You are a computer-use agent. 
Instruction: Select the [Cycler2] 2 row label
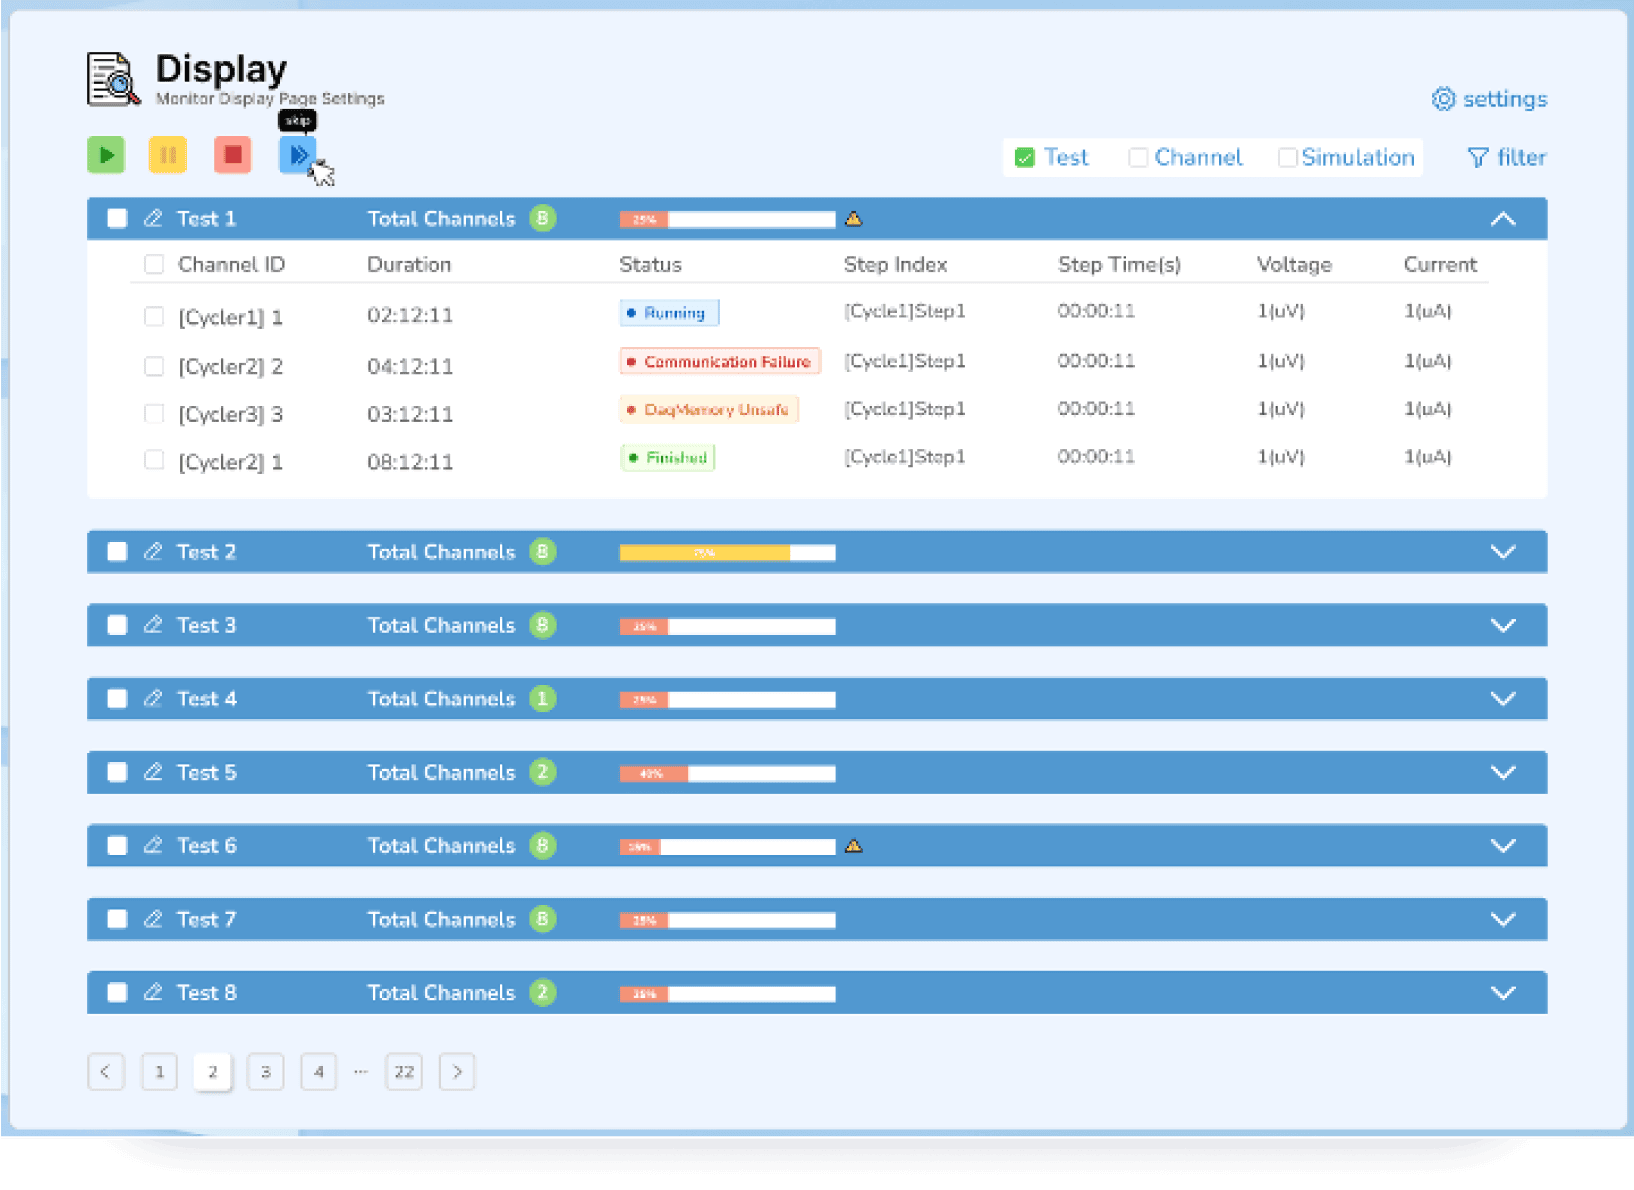pyautogui.click(x=230, y=366)
